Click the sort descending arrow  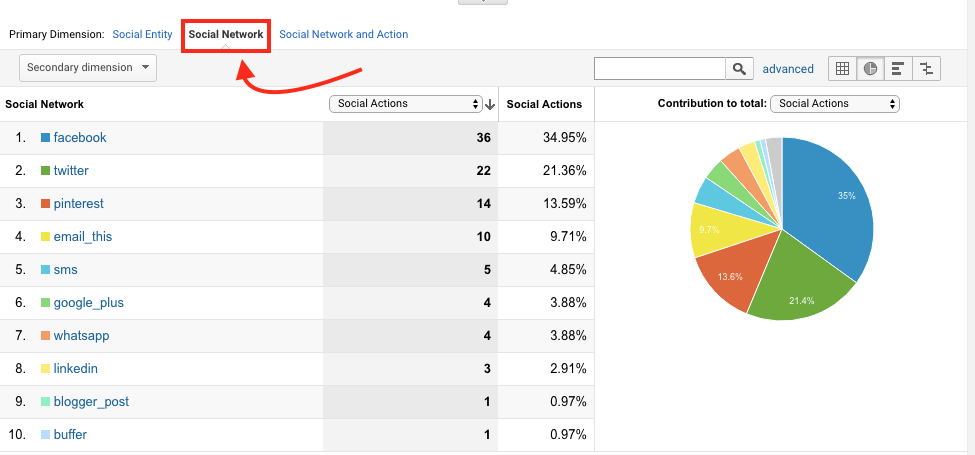[x=490, y=104]
